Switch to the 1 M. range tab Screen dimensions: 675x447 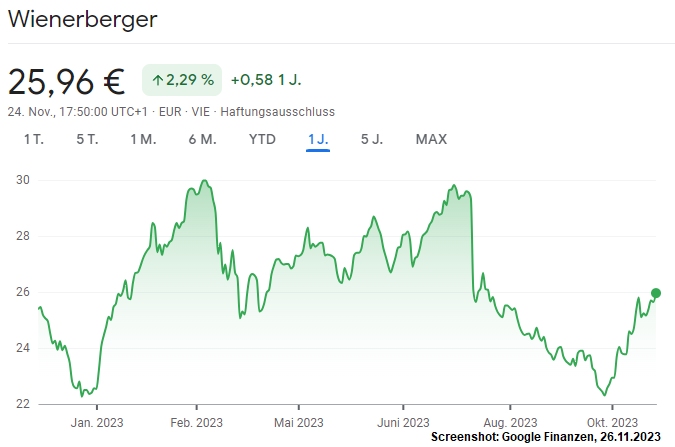pos(143,140)
